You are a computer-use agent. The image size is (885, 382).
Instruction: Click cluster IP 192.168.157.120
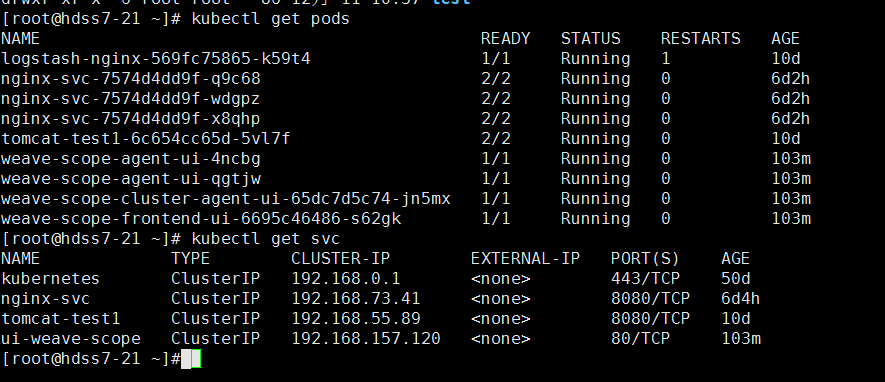point(366,339)
